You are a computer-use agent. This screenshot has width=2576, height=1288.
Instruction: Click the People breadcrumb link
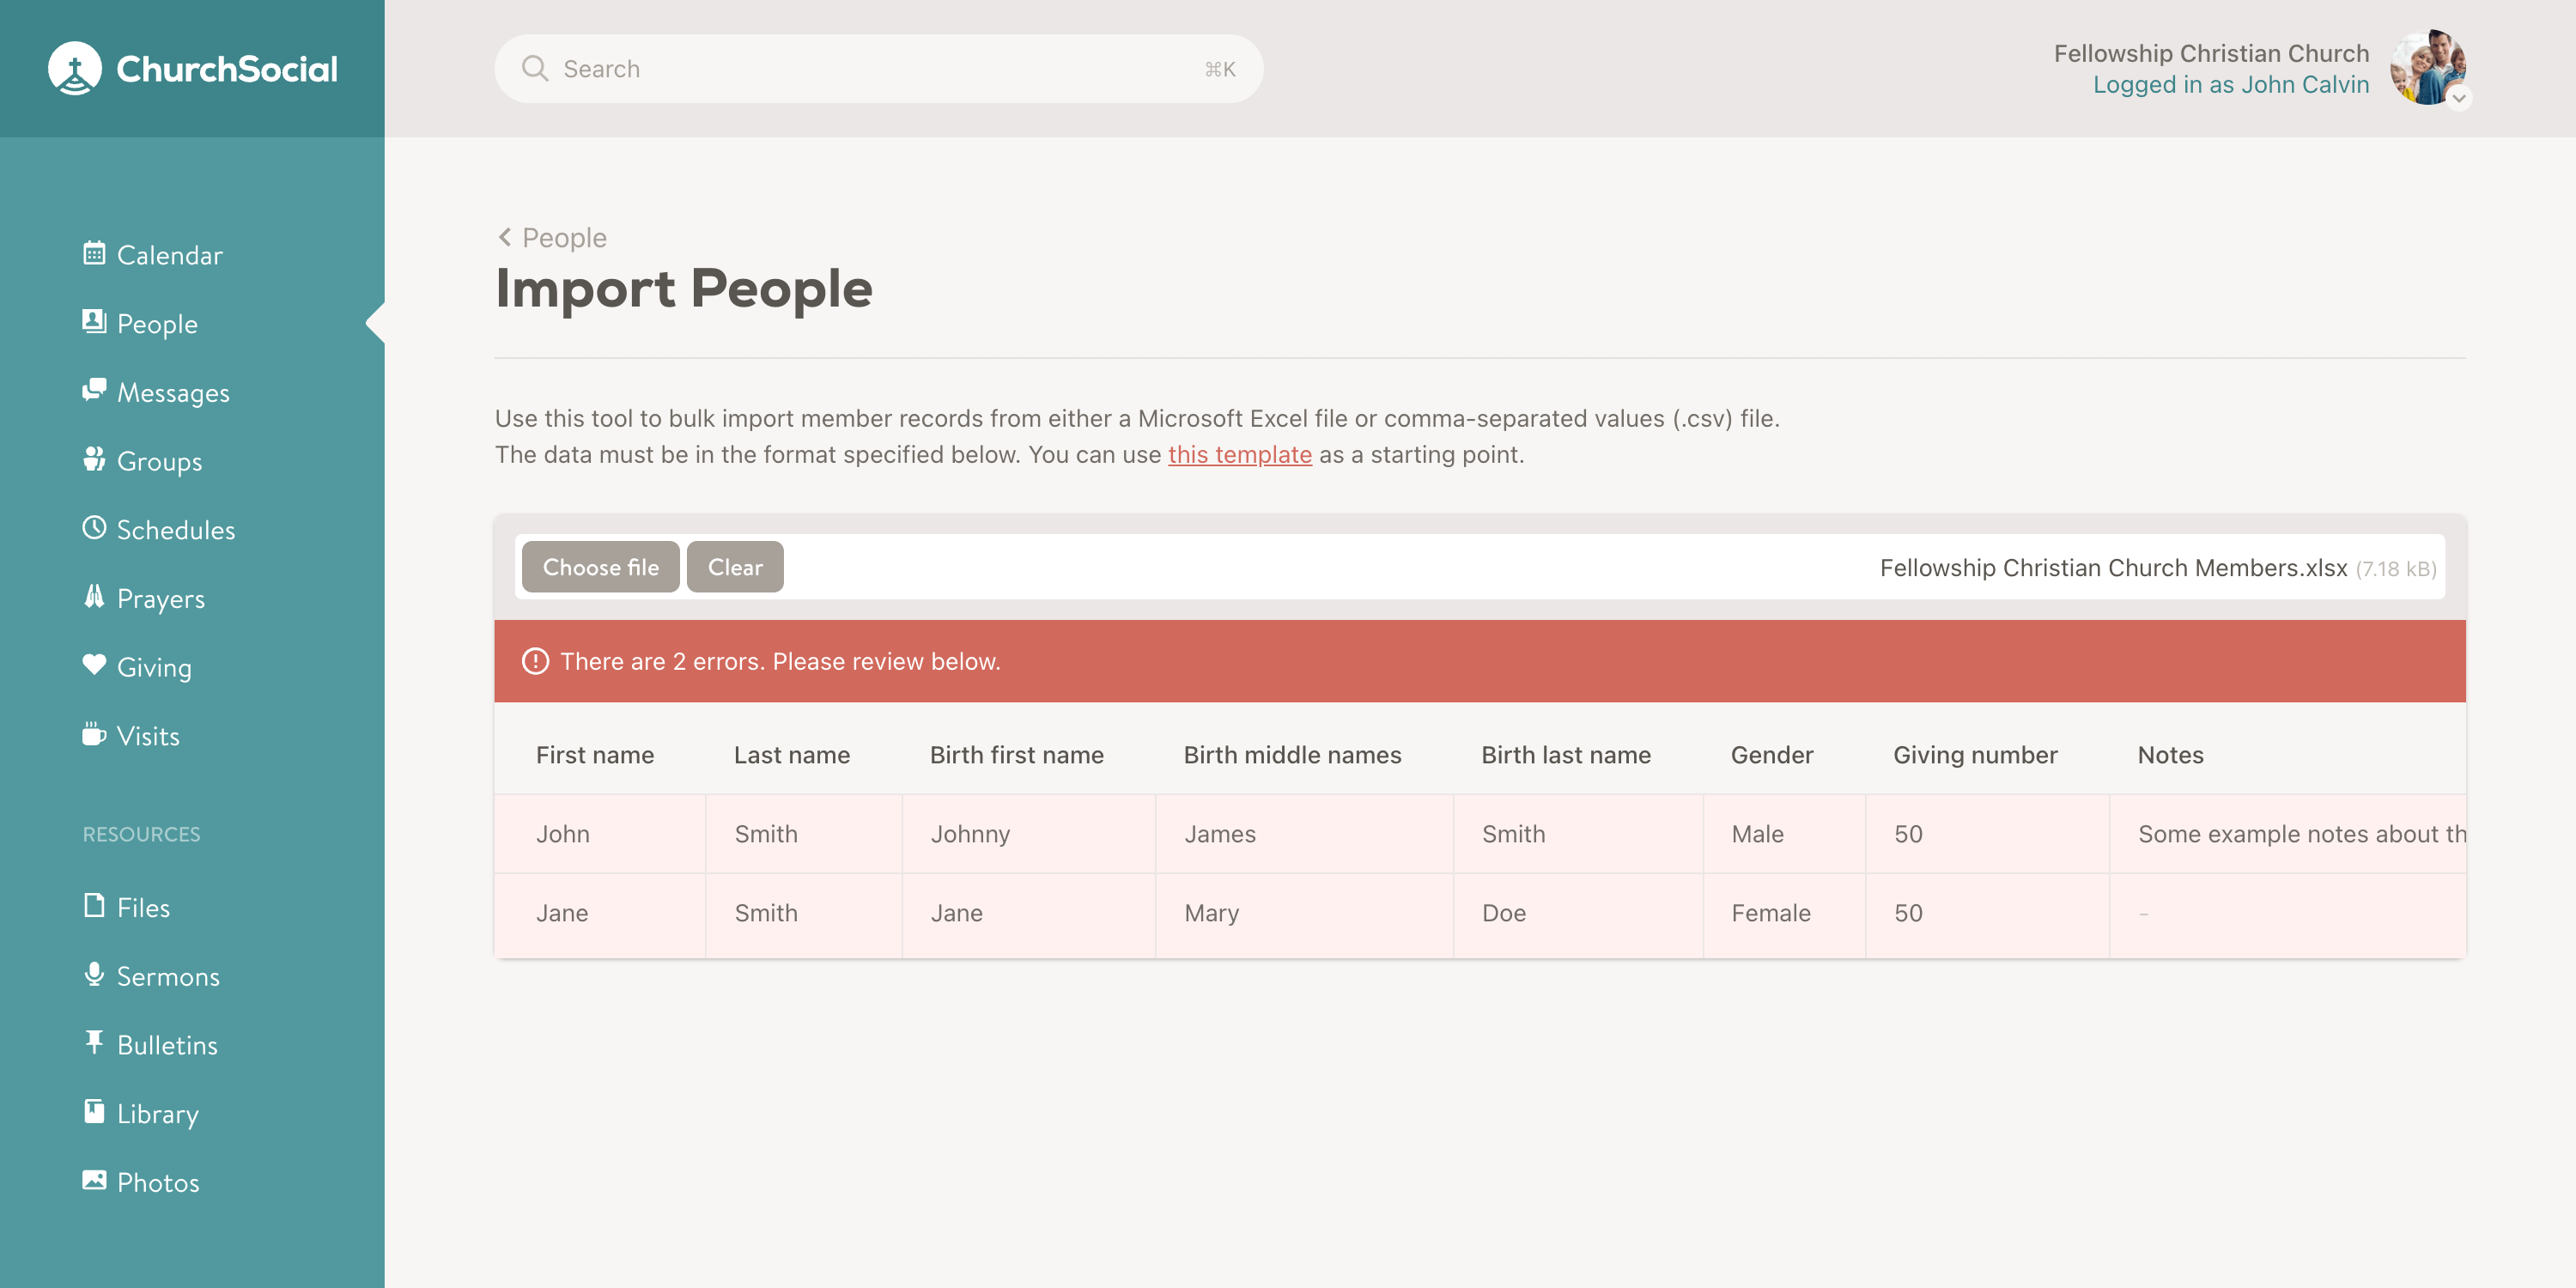click(x=564, y=237)
